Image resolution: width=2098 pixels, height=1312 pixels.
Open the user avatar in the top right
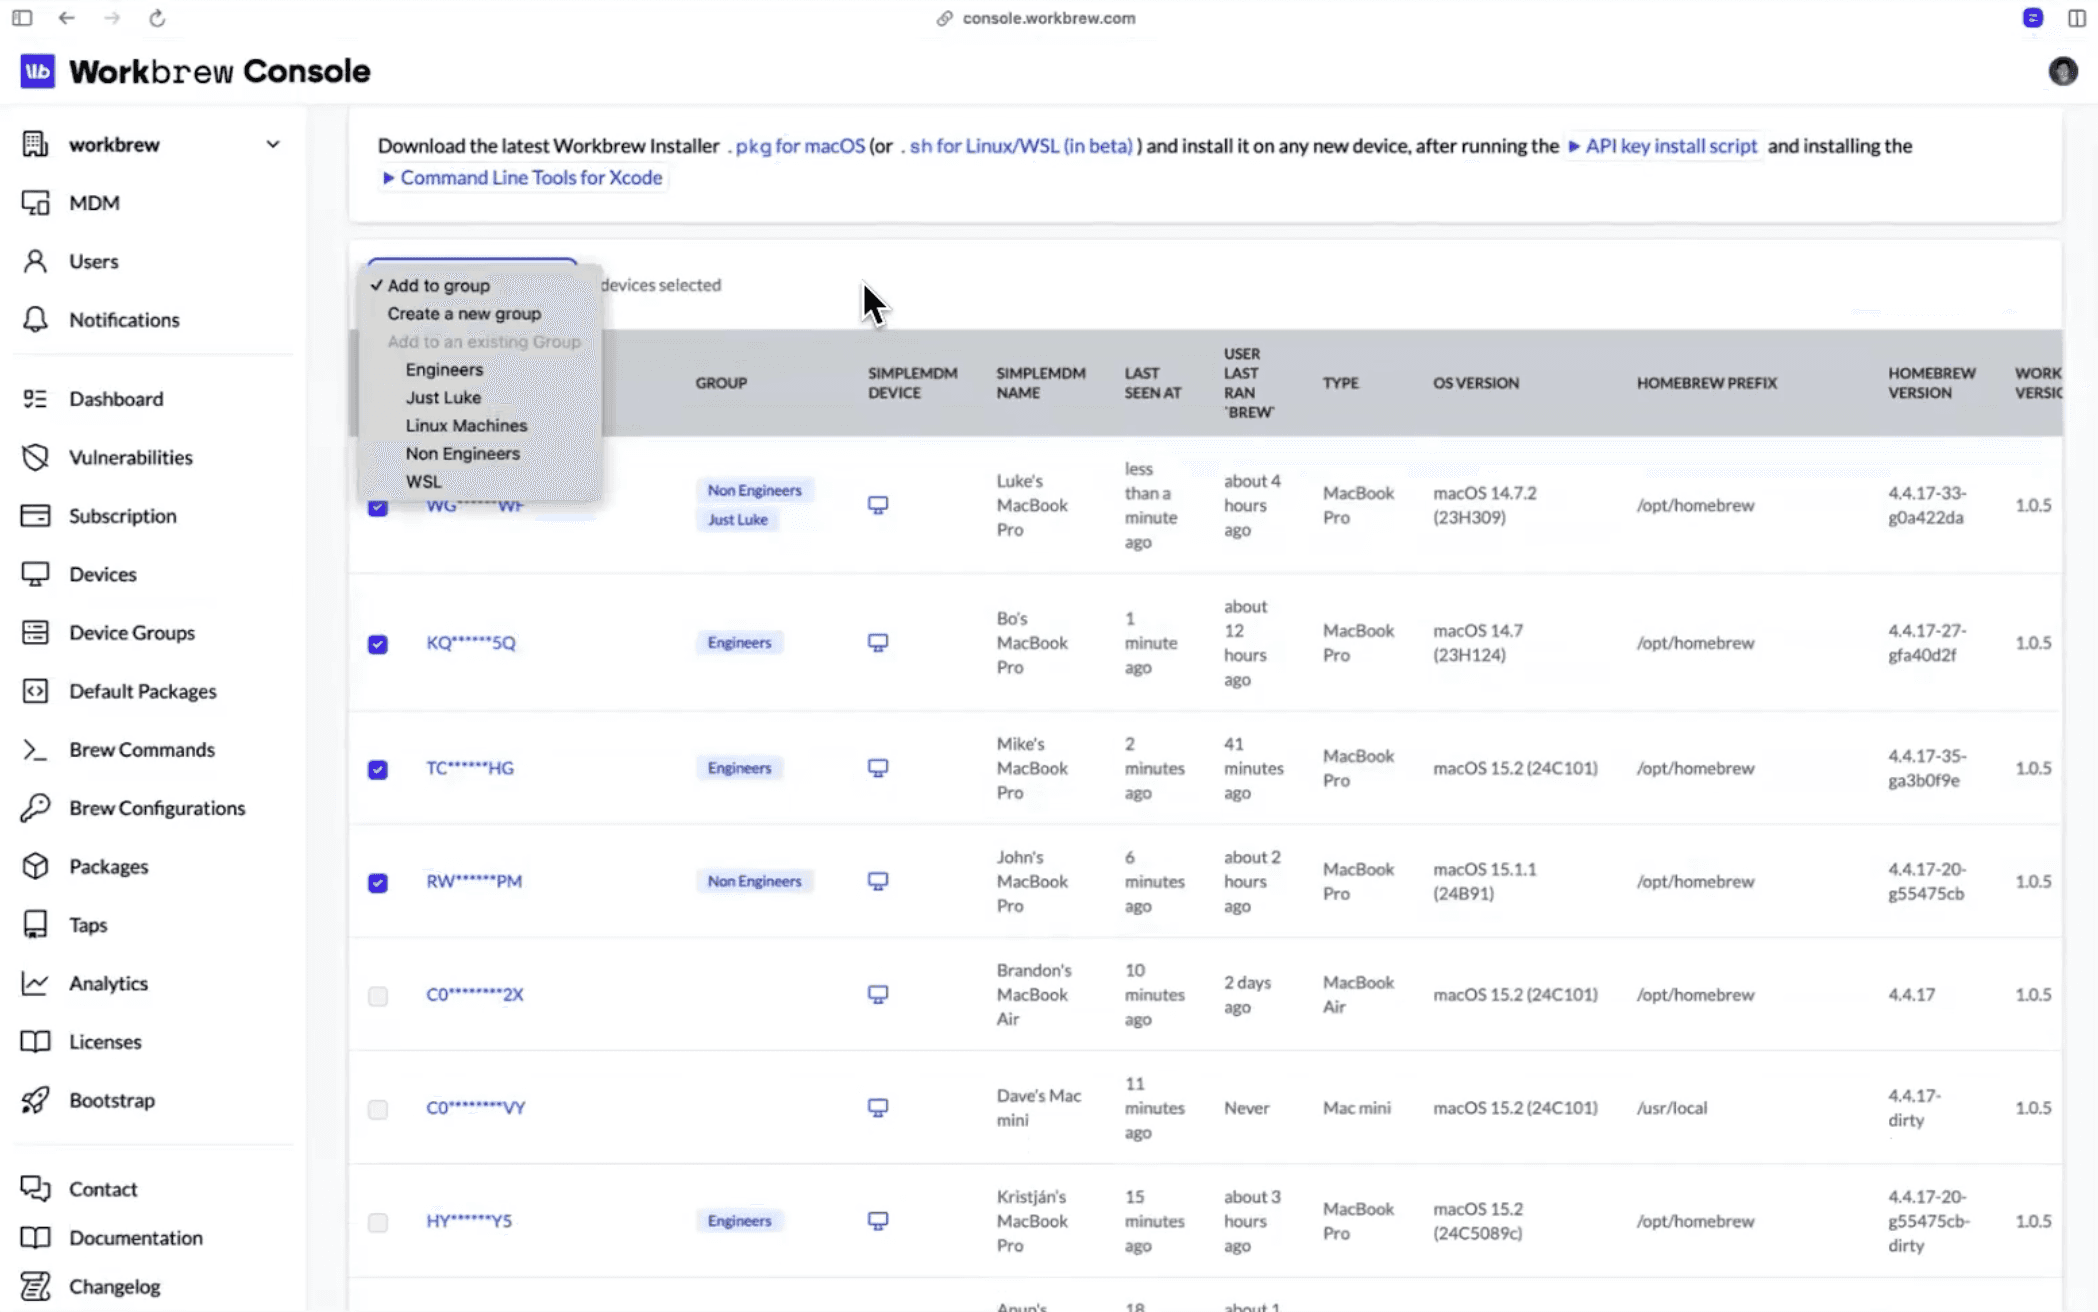pos(2063,70)
